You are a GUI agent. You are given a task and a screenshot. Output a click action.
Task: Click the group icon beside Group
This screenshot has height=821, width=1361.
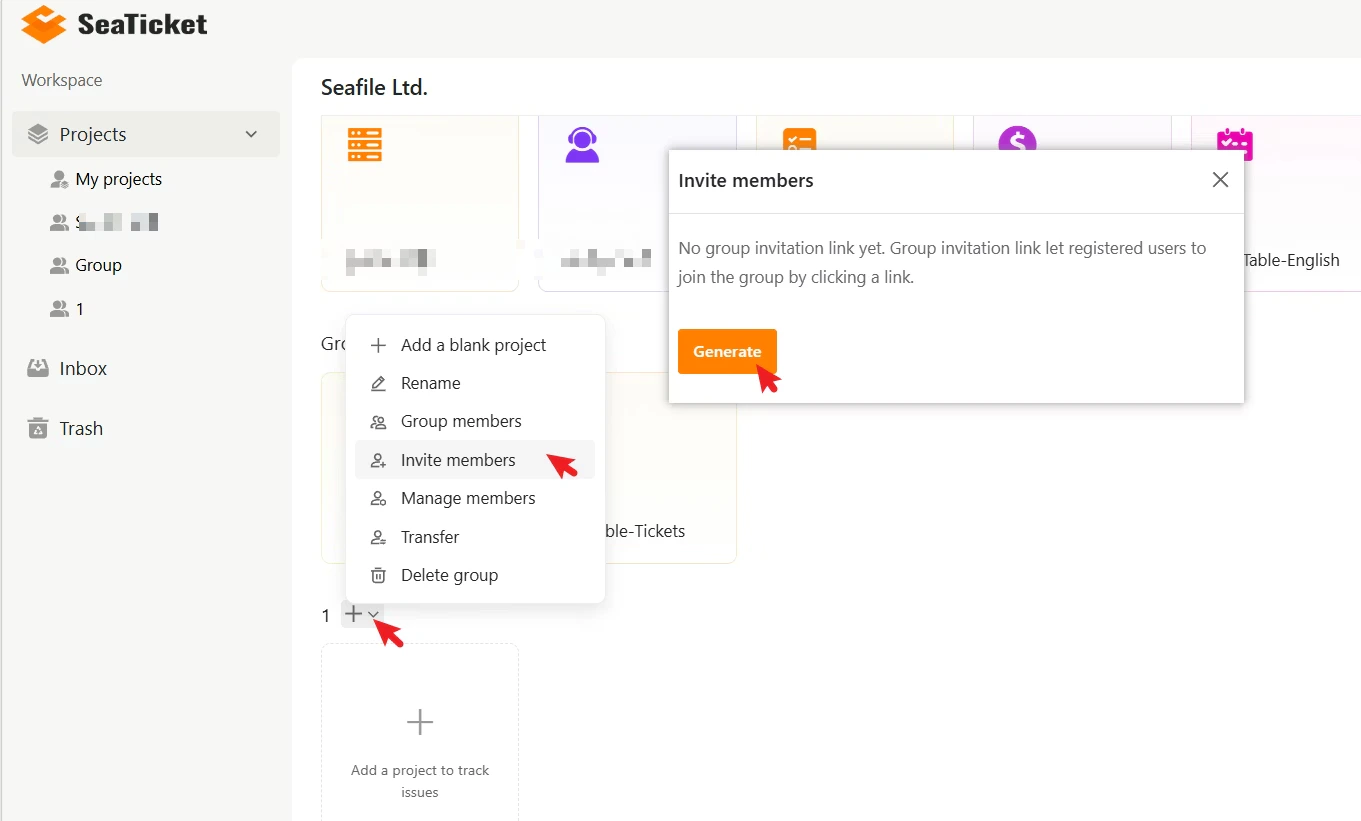point(59,265)
